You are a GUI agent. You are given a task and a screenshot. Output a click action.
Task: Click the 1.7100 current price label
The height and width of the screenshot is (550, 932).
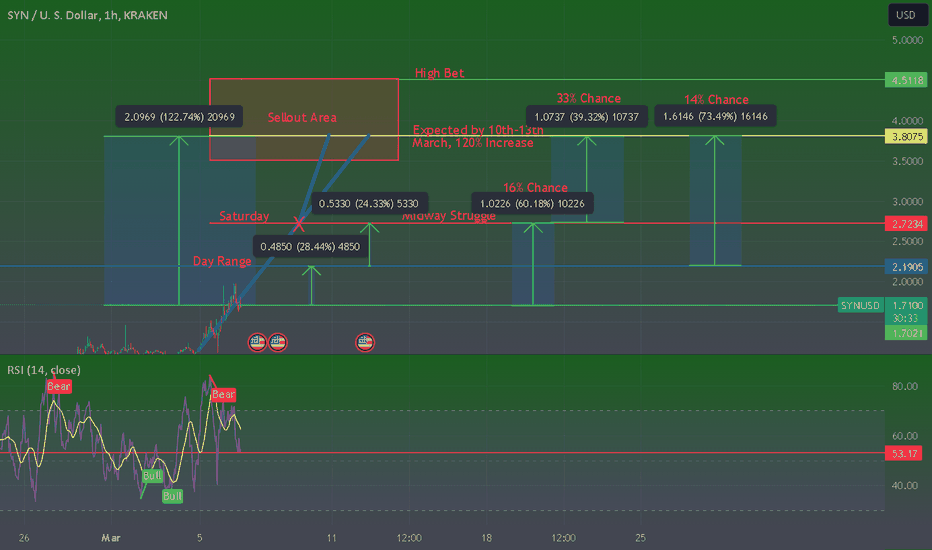(x=907, y=305)
